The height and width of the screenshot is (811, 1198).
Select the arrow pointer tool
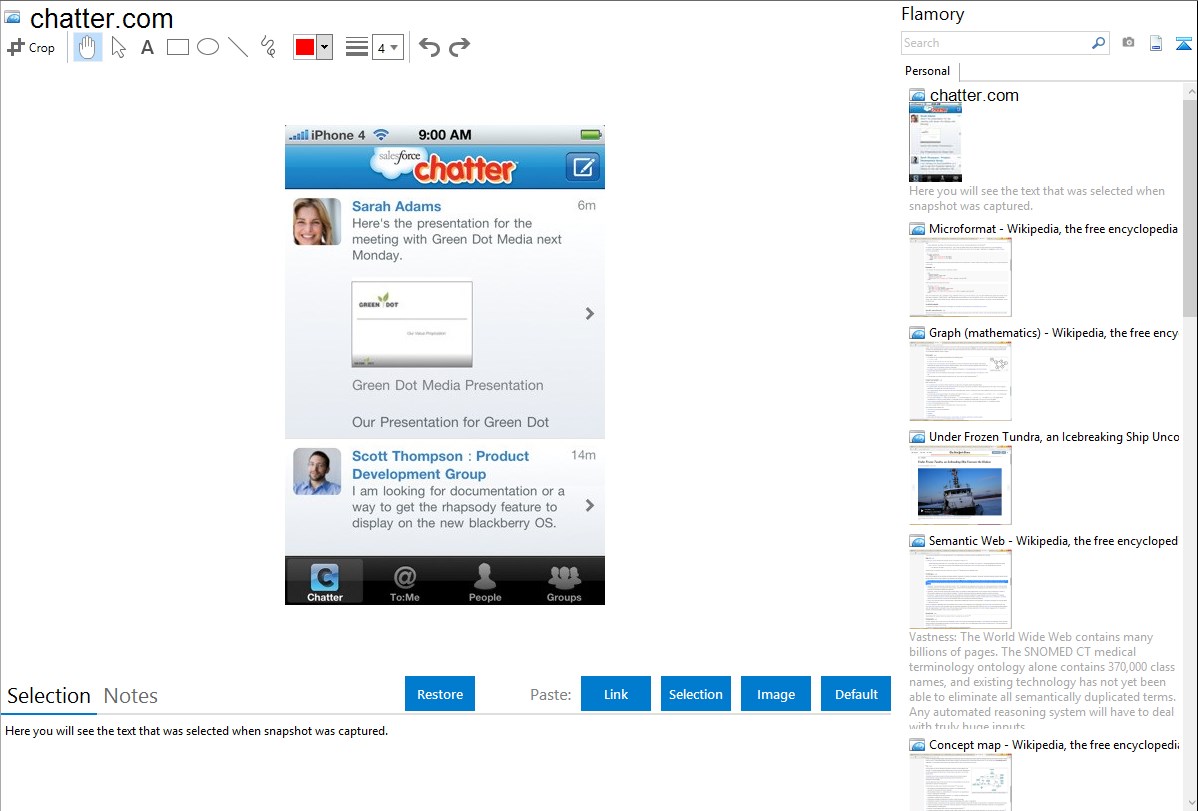coord(118,47)
